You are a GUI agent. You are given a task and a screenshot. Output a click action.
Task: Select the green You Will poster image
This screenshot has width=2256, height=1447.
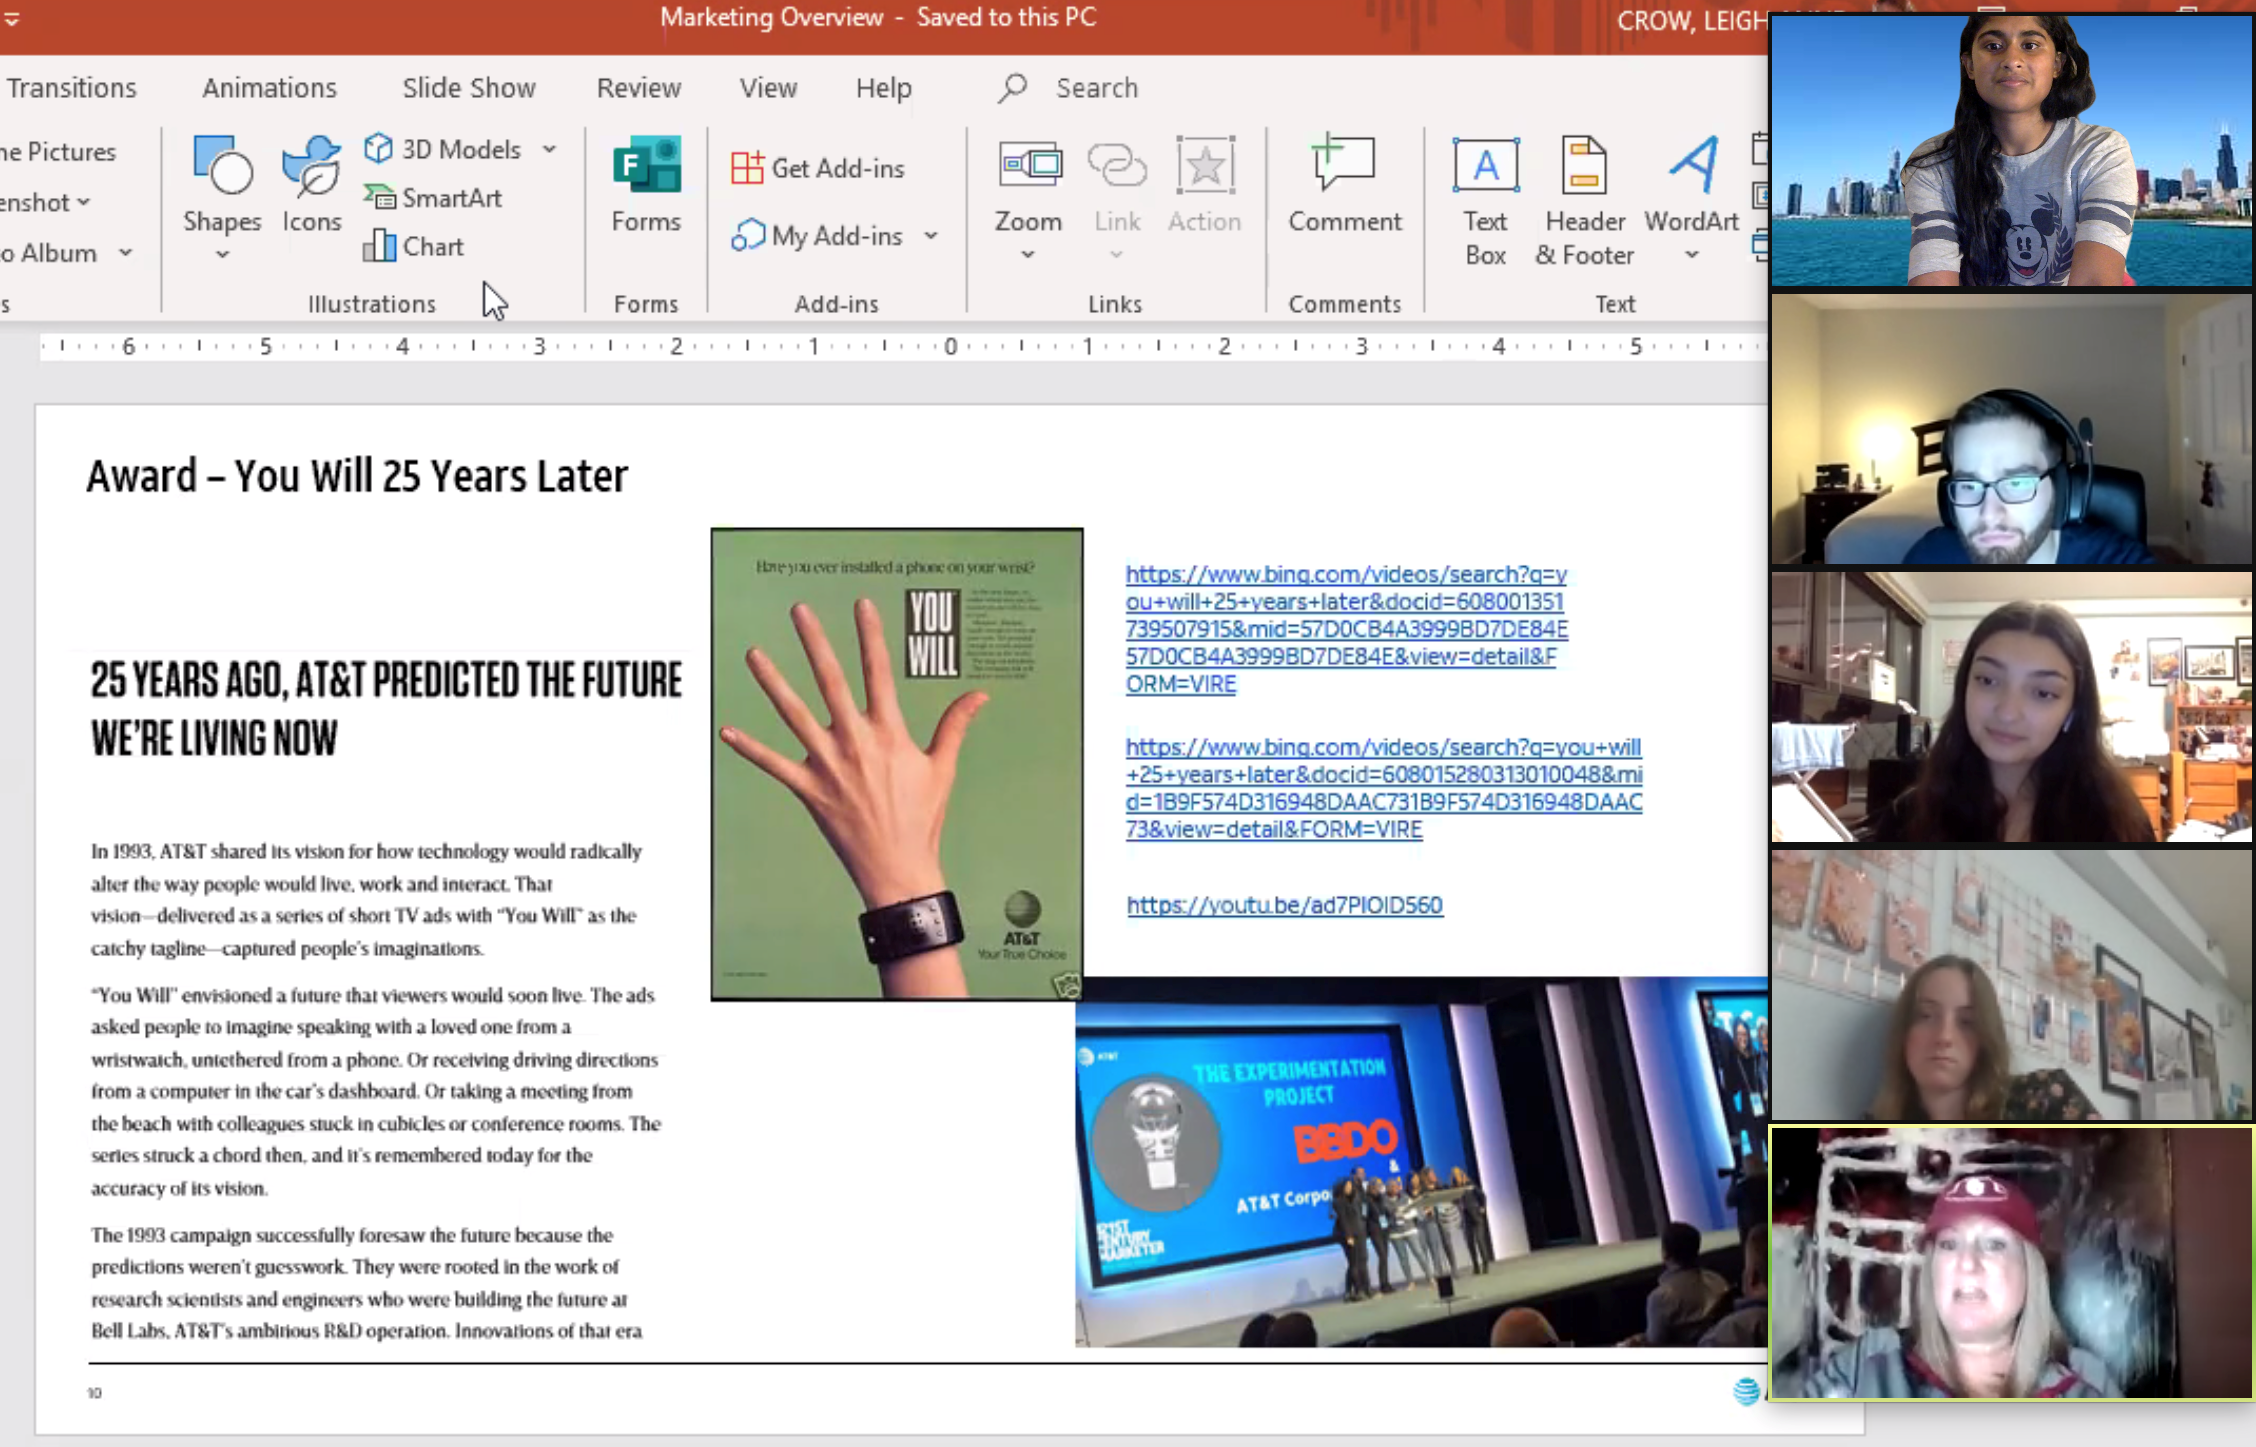(896, 764)
